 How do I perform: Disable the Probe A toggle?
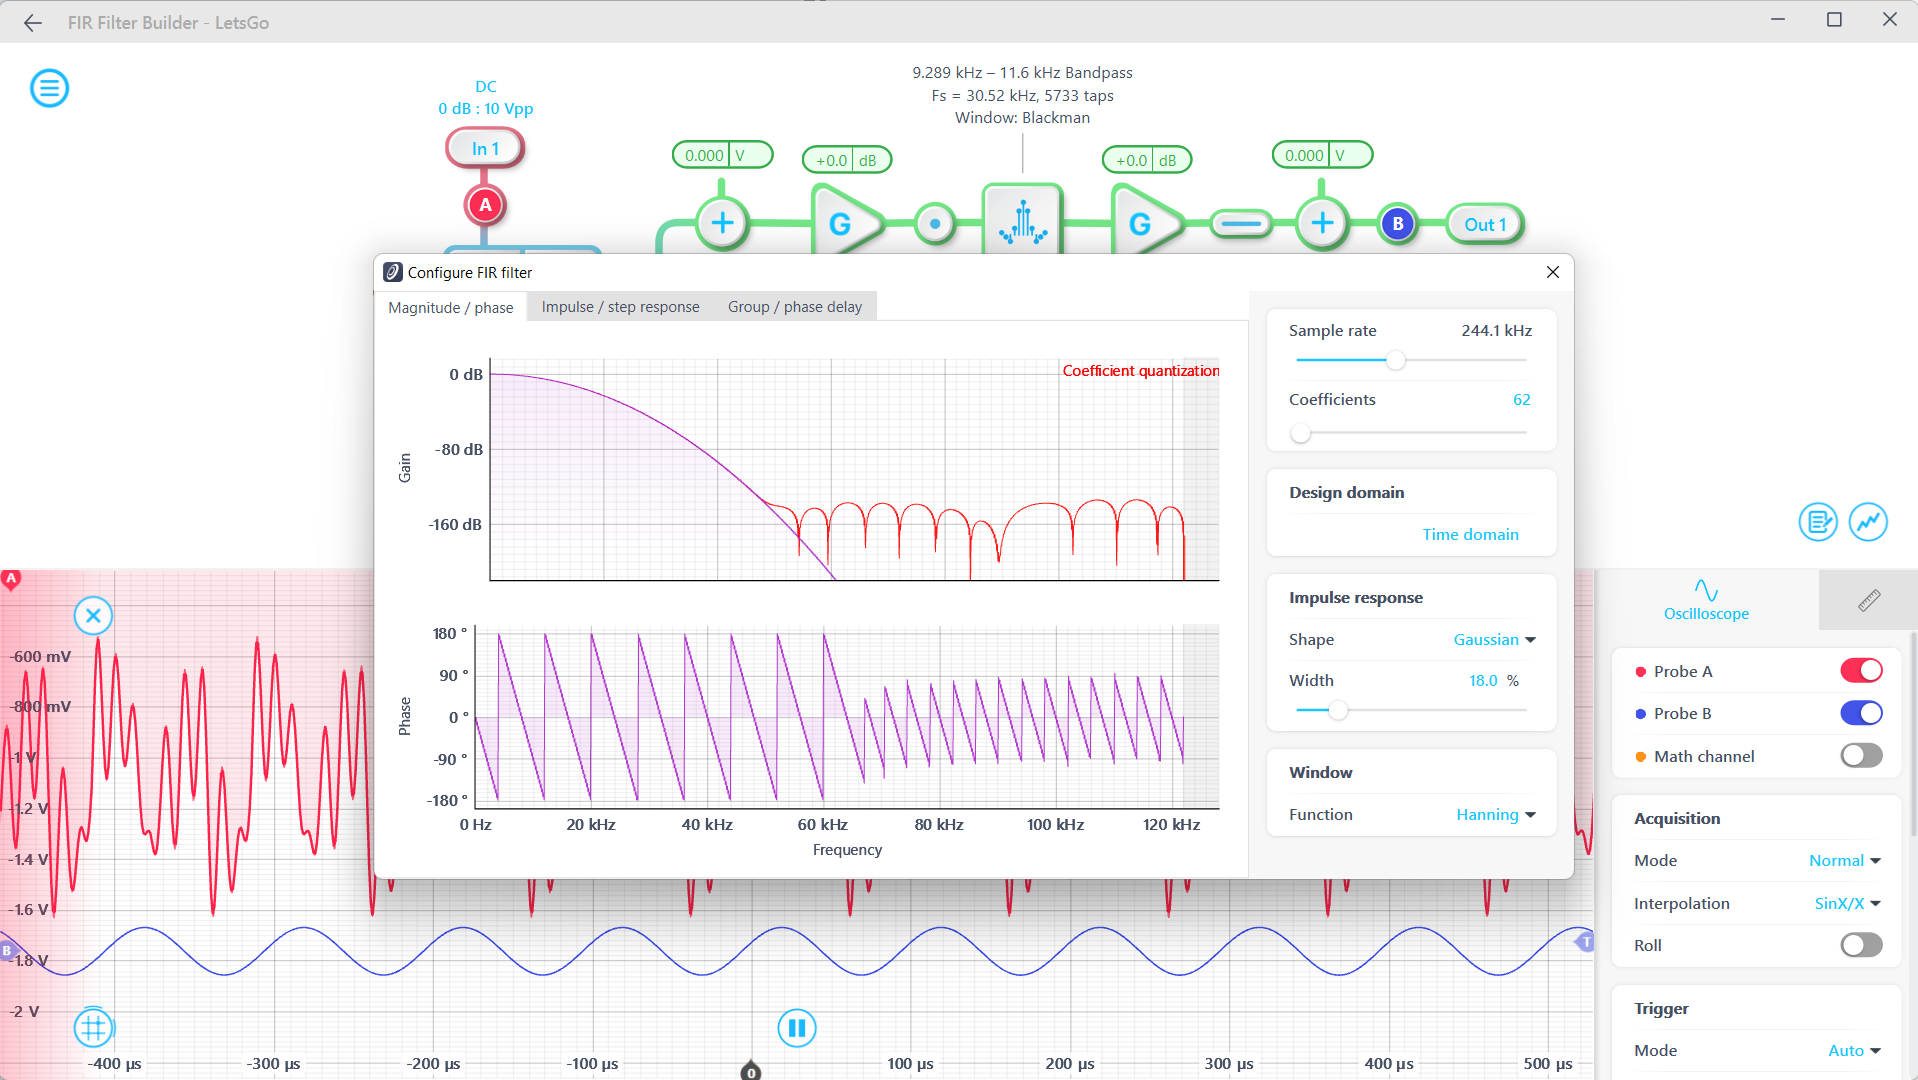click(x=1860, y=671)
